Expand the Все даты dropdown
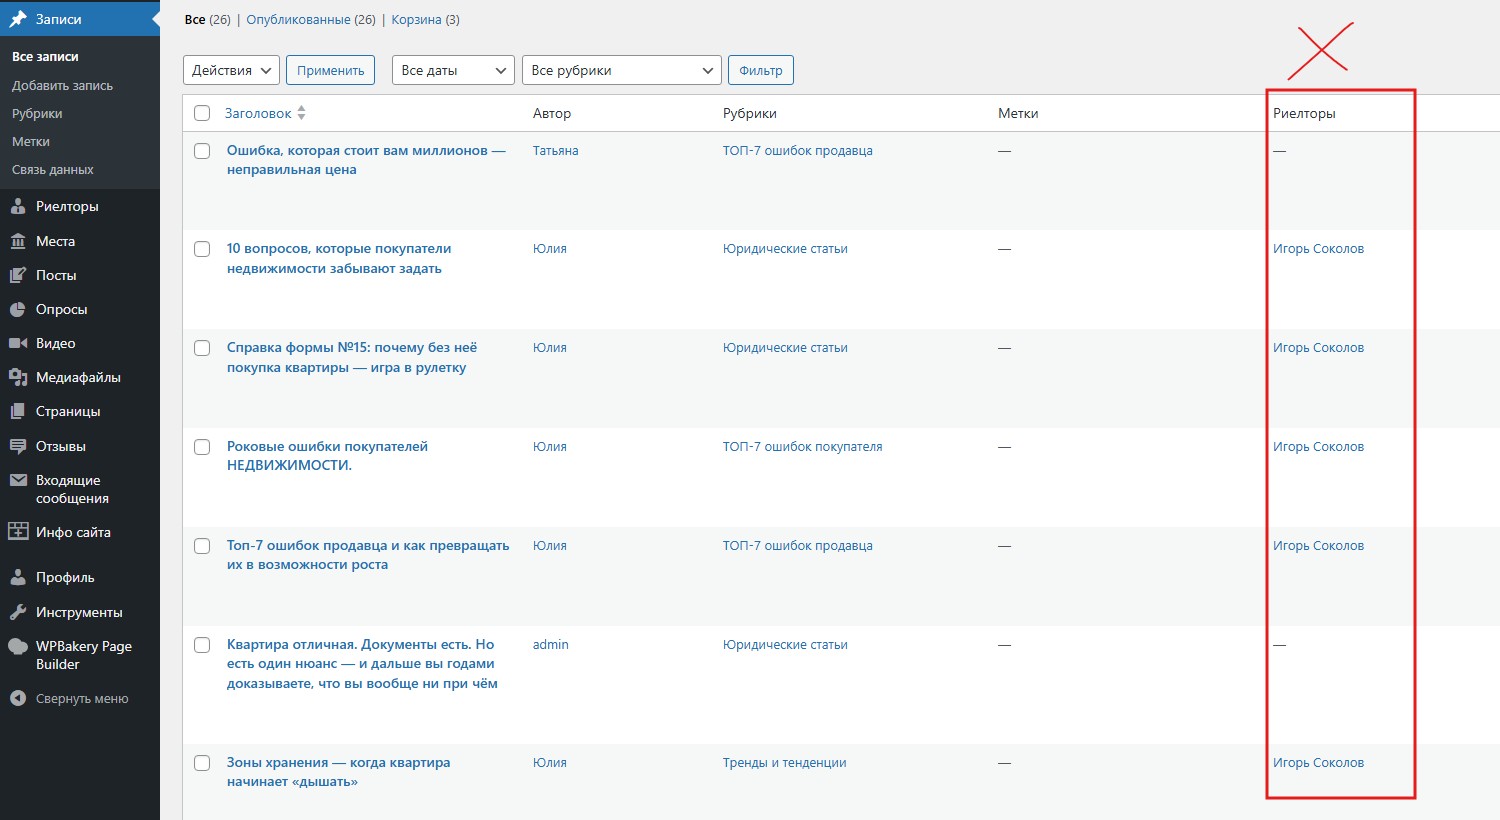The height and width of the screenshot is (820, 1500). [454, 70]
